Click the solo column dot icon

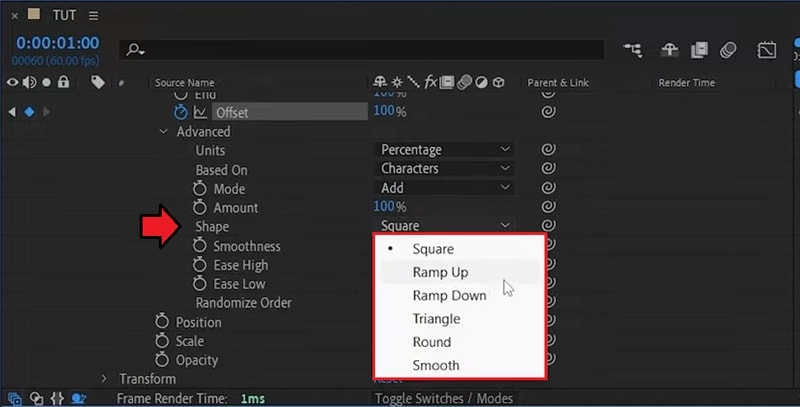tap(46, 82)
